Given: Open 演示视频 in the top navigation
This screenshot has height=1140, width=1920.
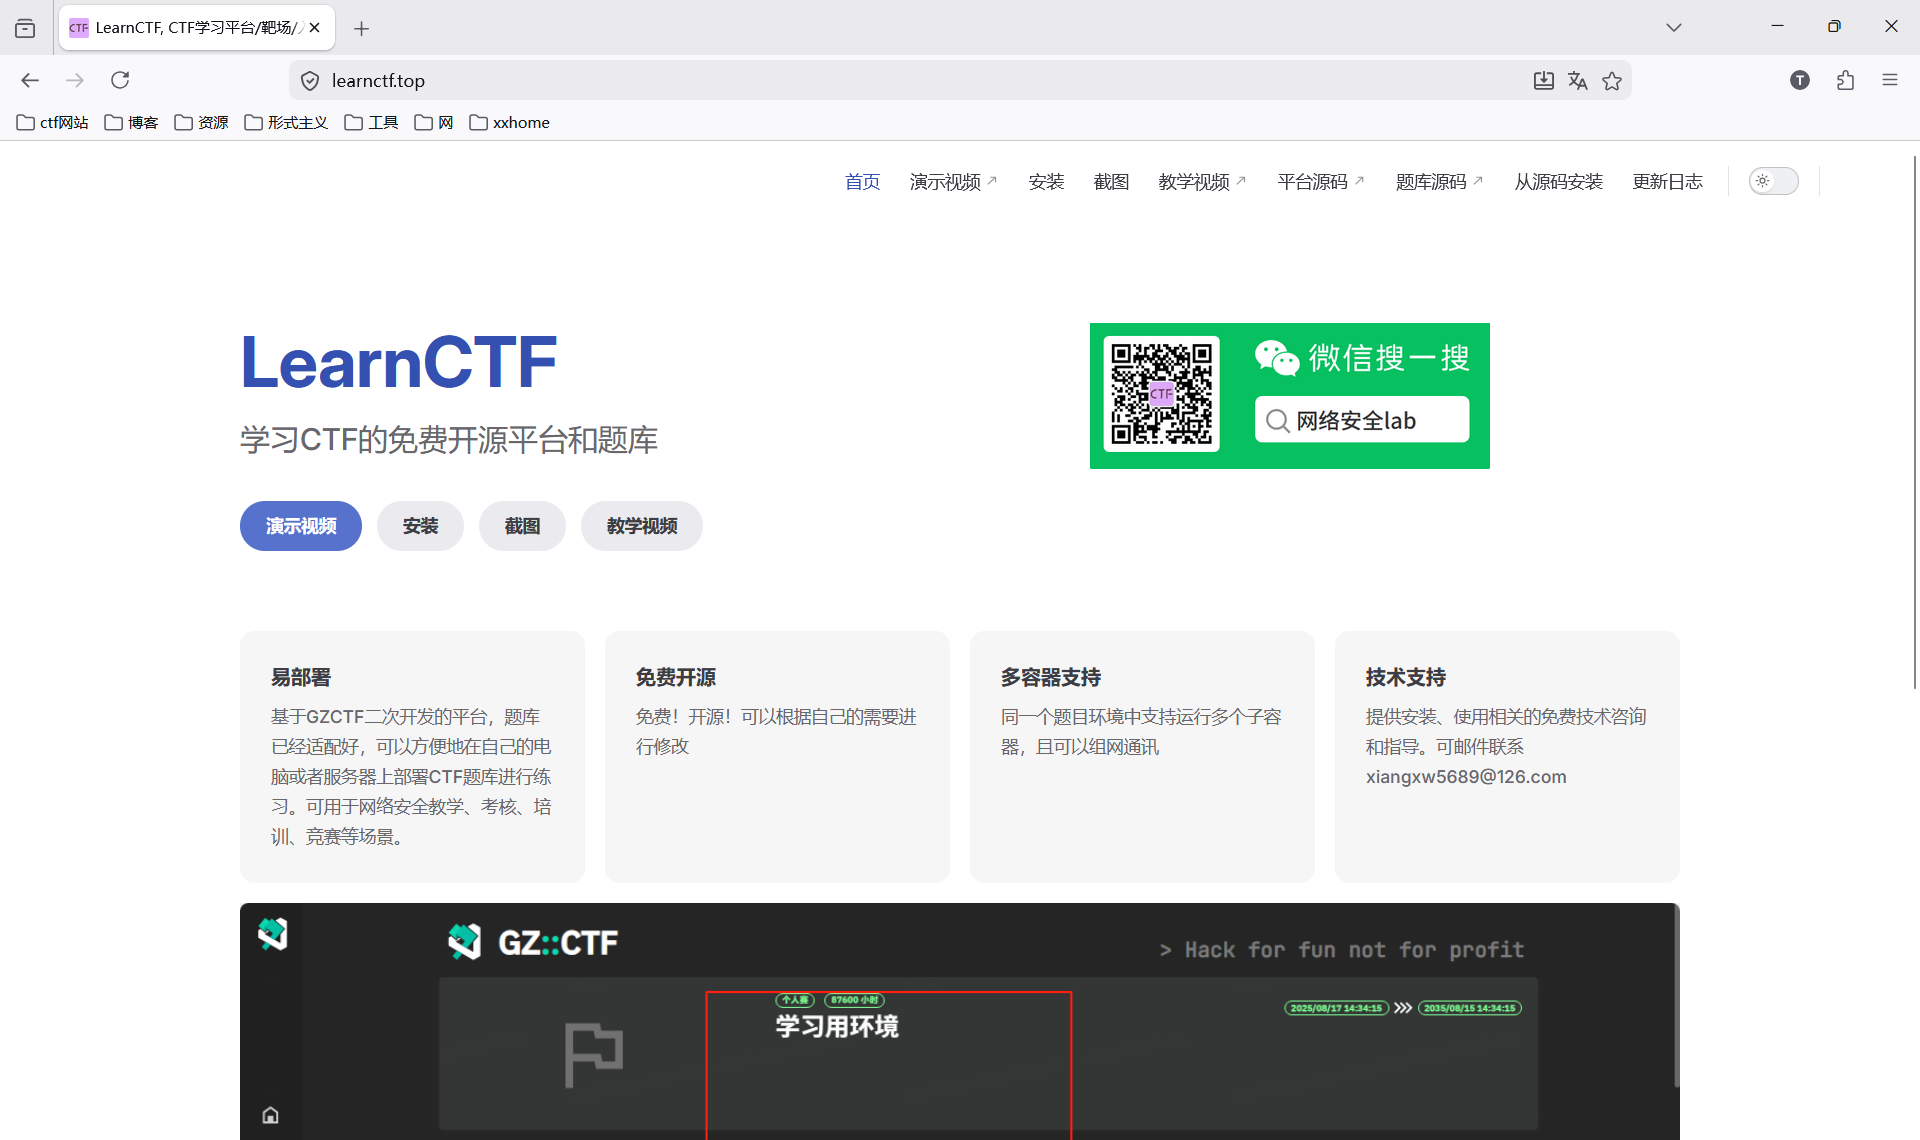Looking at the screenshot, I should point(953,181).
